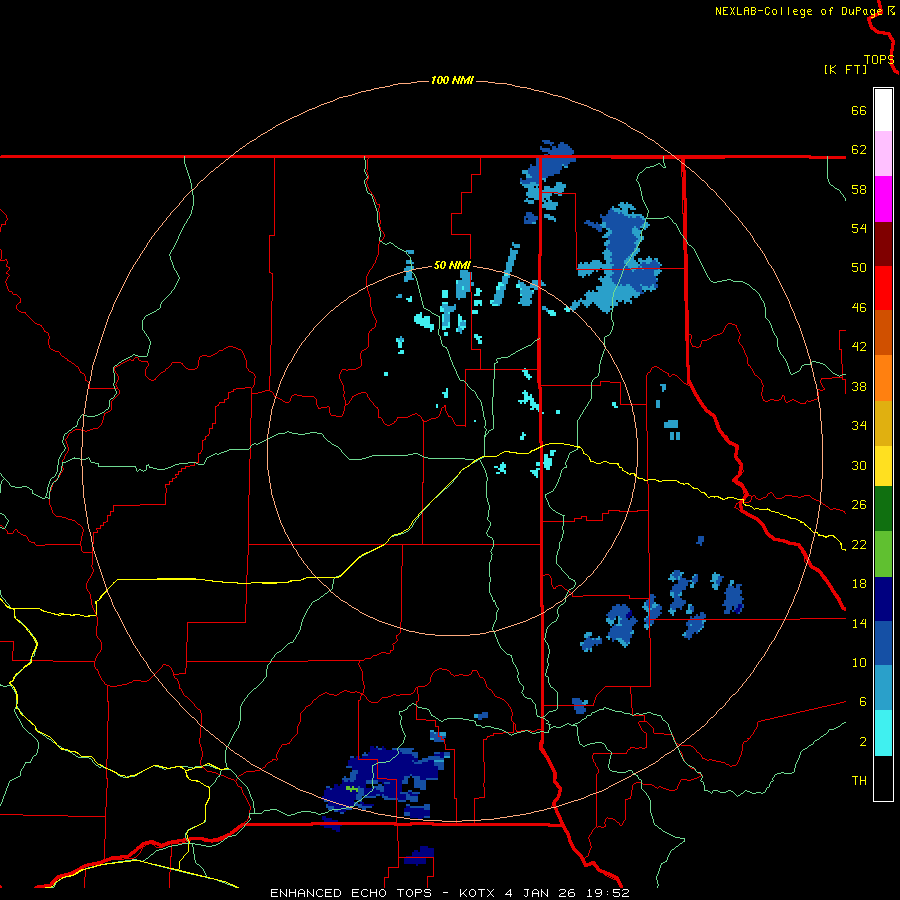This screenshot has width=900, height=900.
Task: Click the 100 NMI range ring label
Action: click(x=452, y=80)
